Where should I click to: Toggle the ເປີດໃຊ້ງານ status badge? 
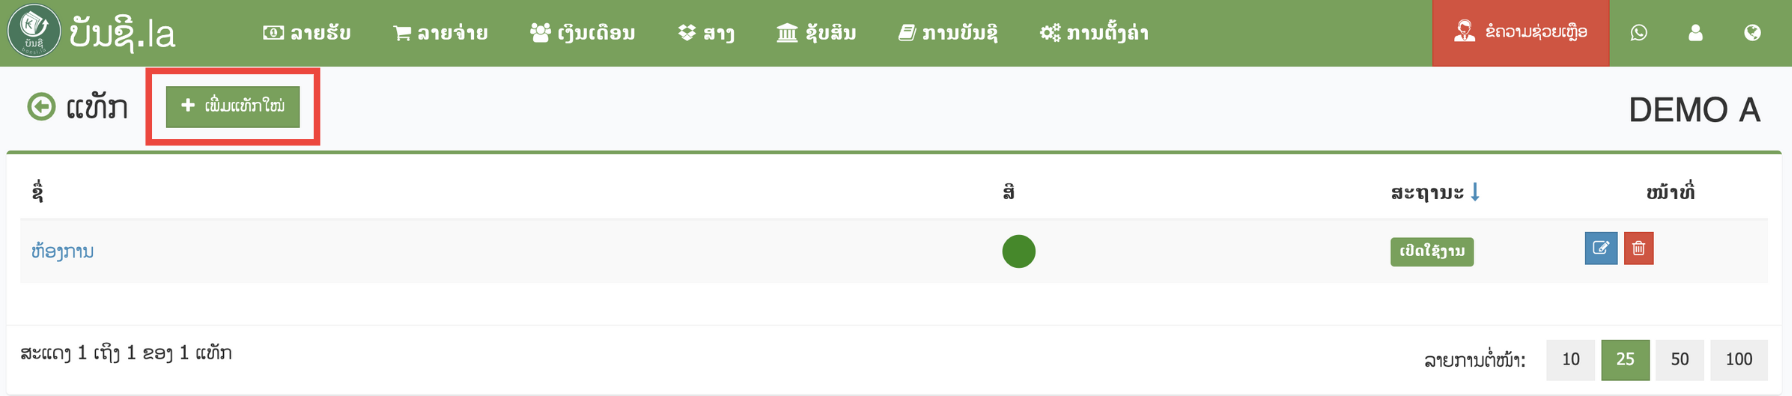point(1432,251)
